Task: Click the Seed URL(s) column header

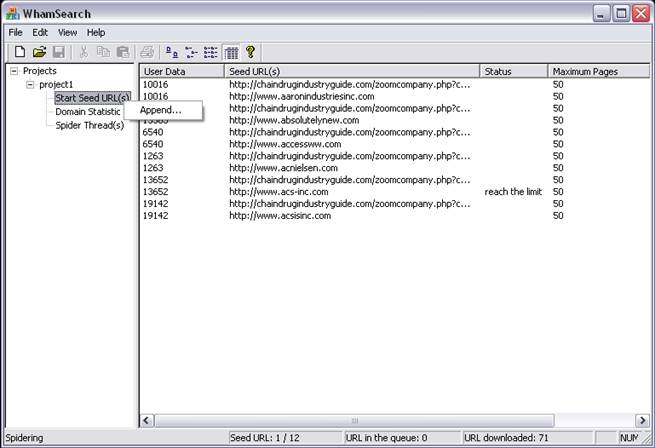Action: (352, 72)
